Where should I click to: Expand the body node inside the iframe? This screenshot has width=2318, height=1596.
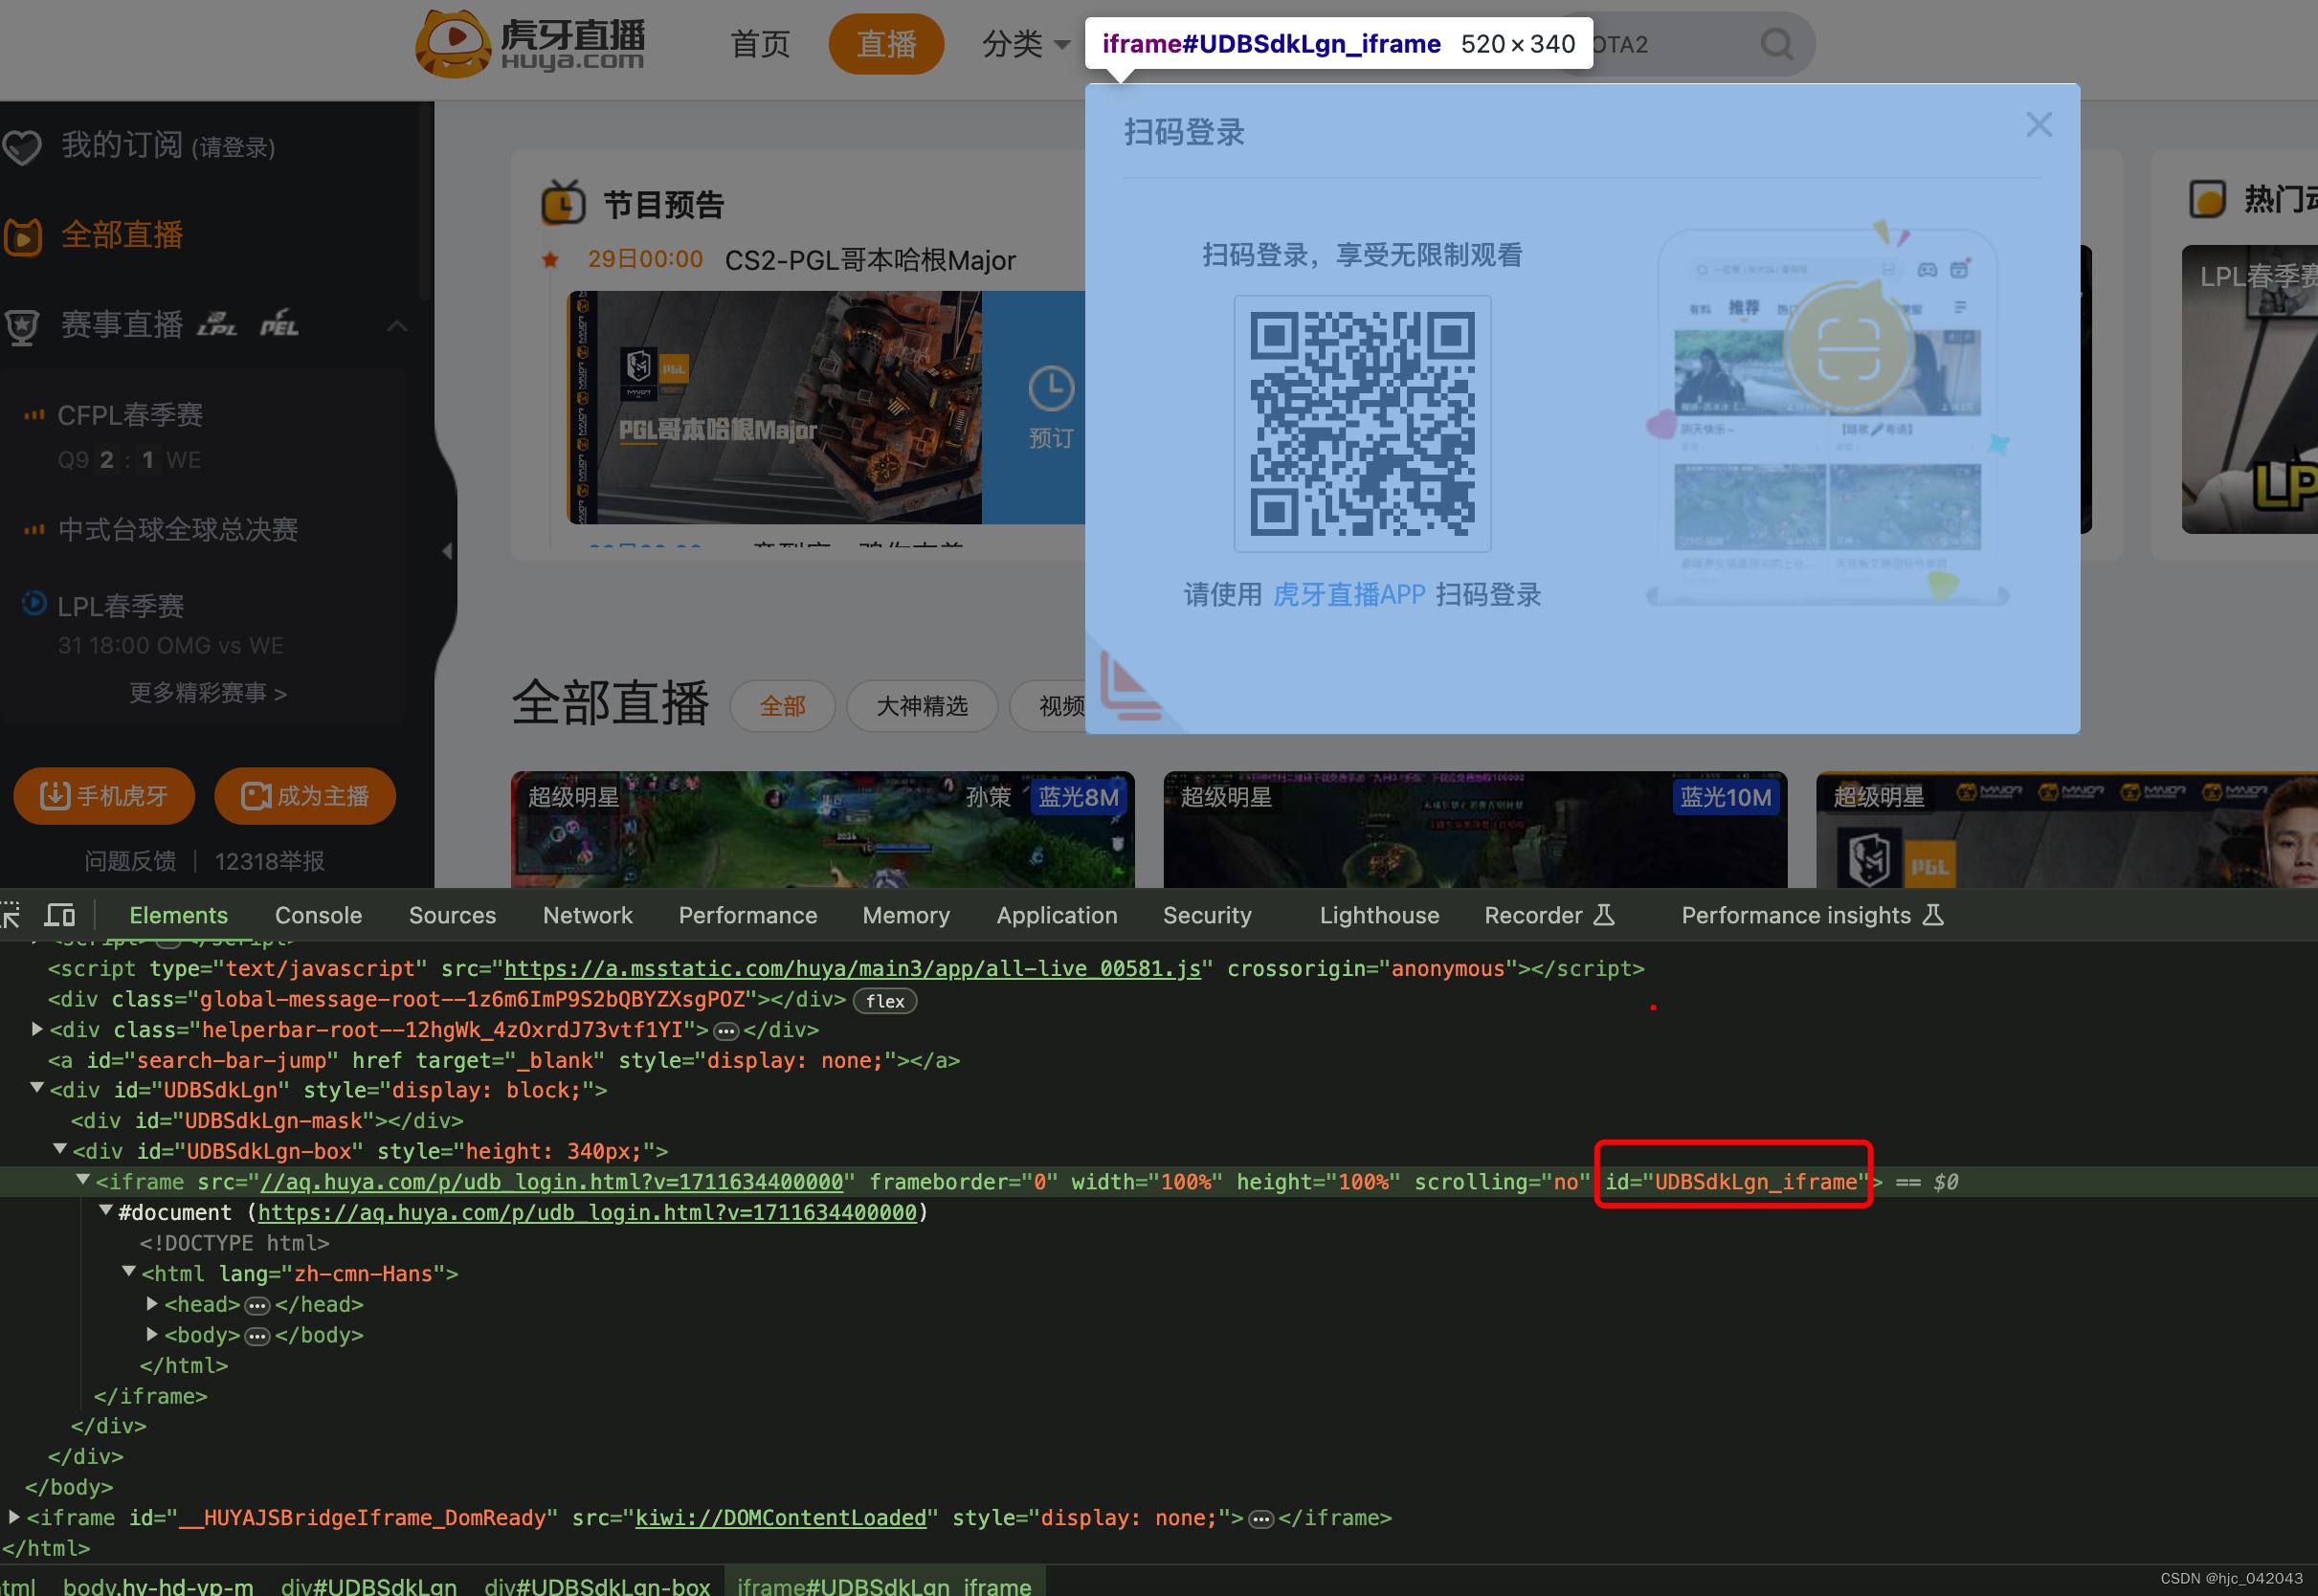coord(152,1334)
